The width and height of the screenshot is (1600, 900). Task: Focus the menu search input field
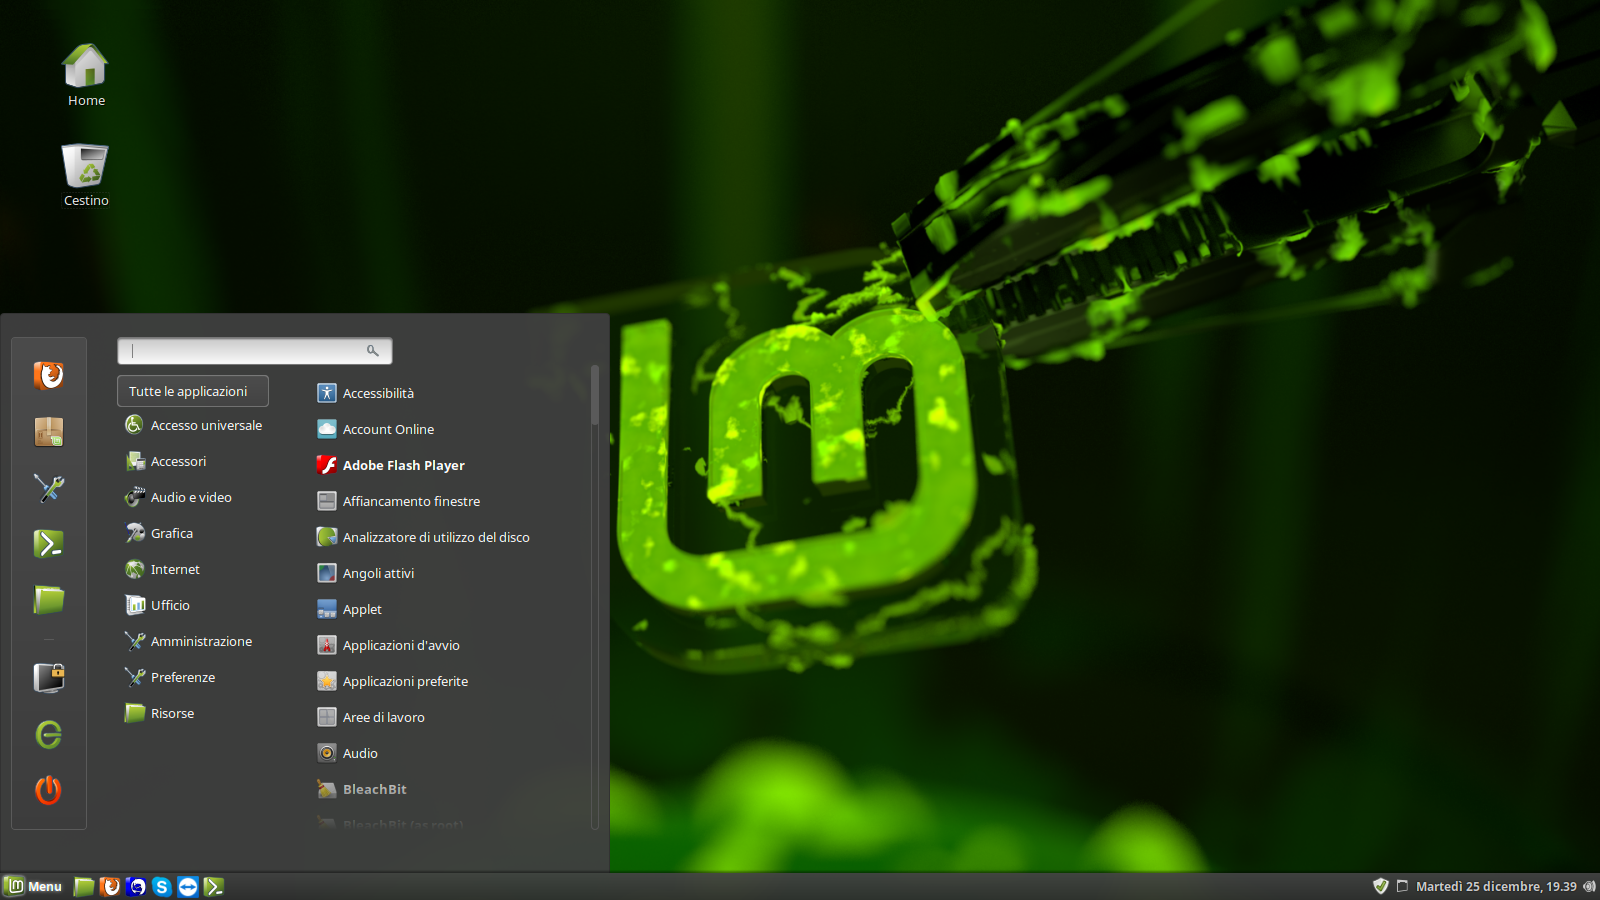pyautogui.click(x=254, y=351)
